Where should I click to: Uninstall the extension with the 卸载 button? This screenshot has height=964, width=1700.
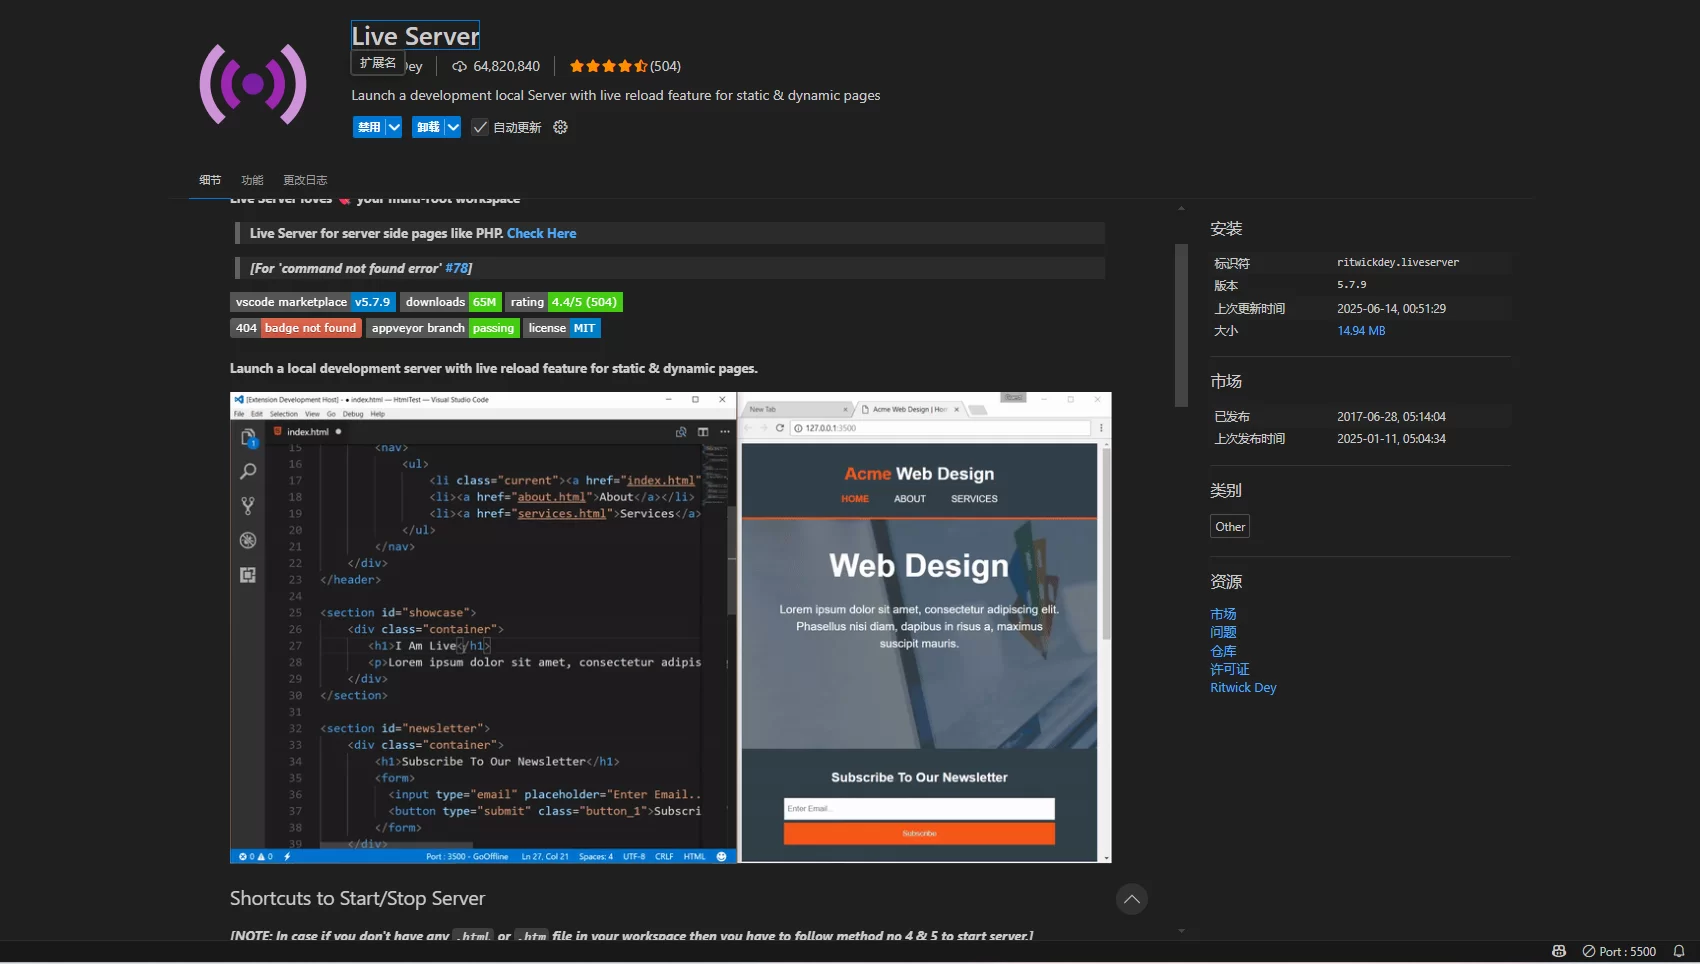click(x=428, y=127)
